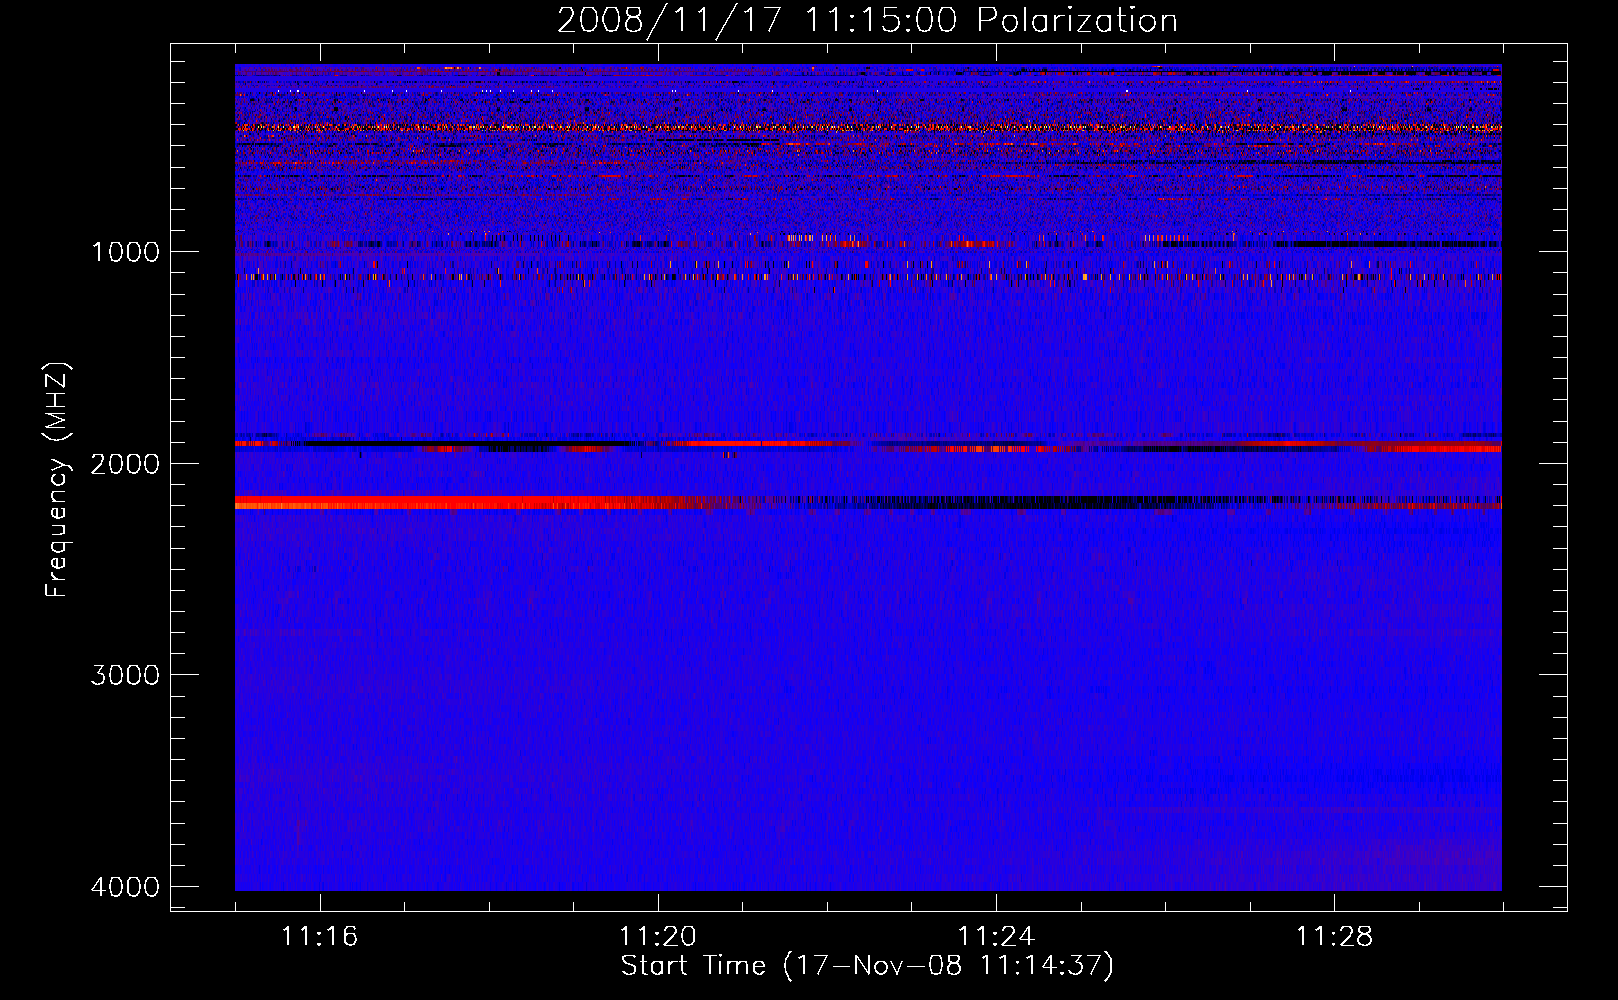Click the plot title '2008/11/17 11:15:00 Polarization'
This screenshot has height=1000, width=1618.
[867, 20]
